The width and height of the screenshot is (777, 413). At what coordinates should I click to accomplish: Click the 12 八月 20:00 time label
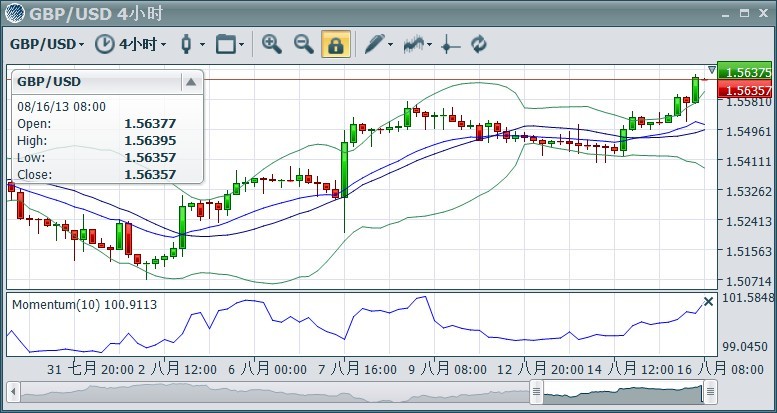541,369
